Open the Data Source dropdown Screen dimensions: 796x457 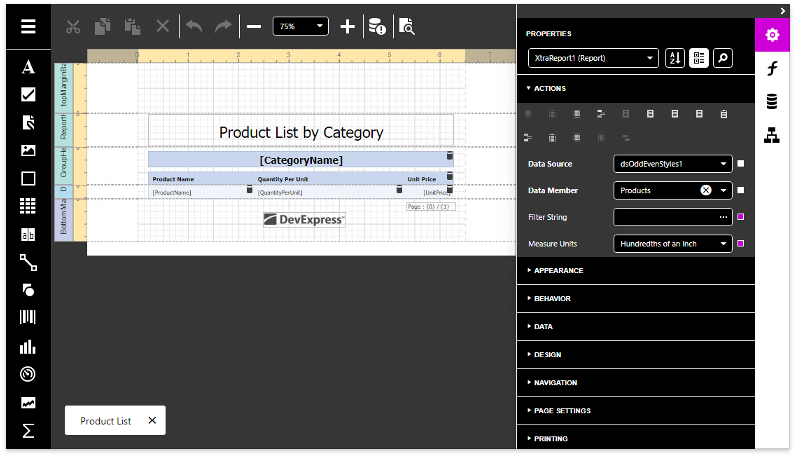point(672,163)
